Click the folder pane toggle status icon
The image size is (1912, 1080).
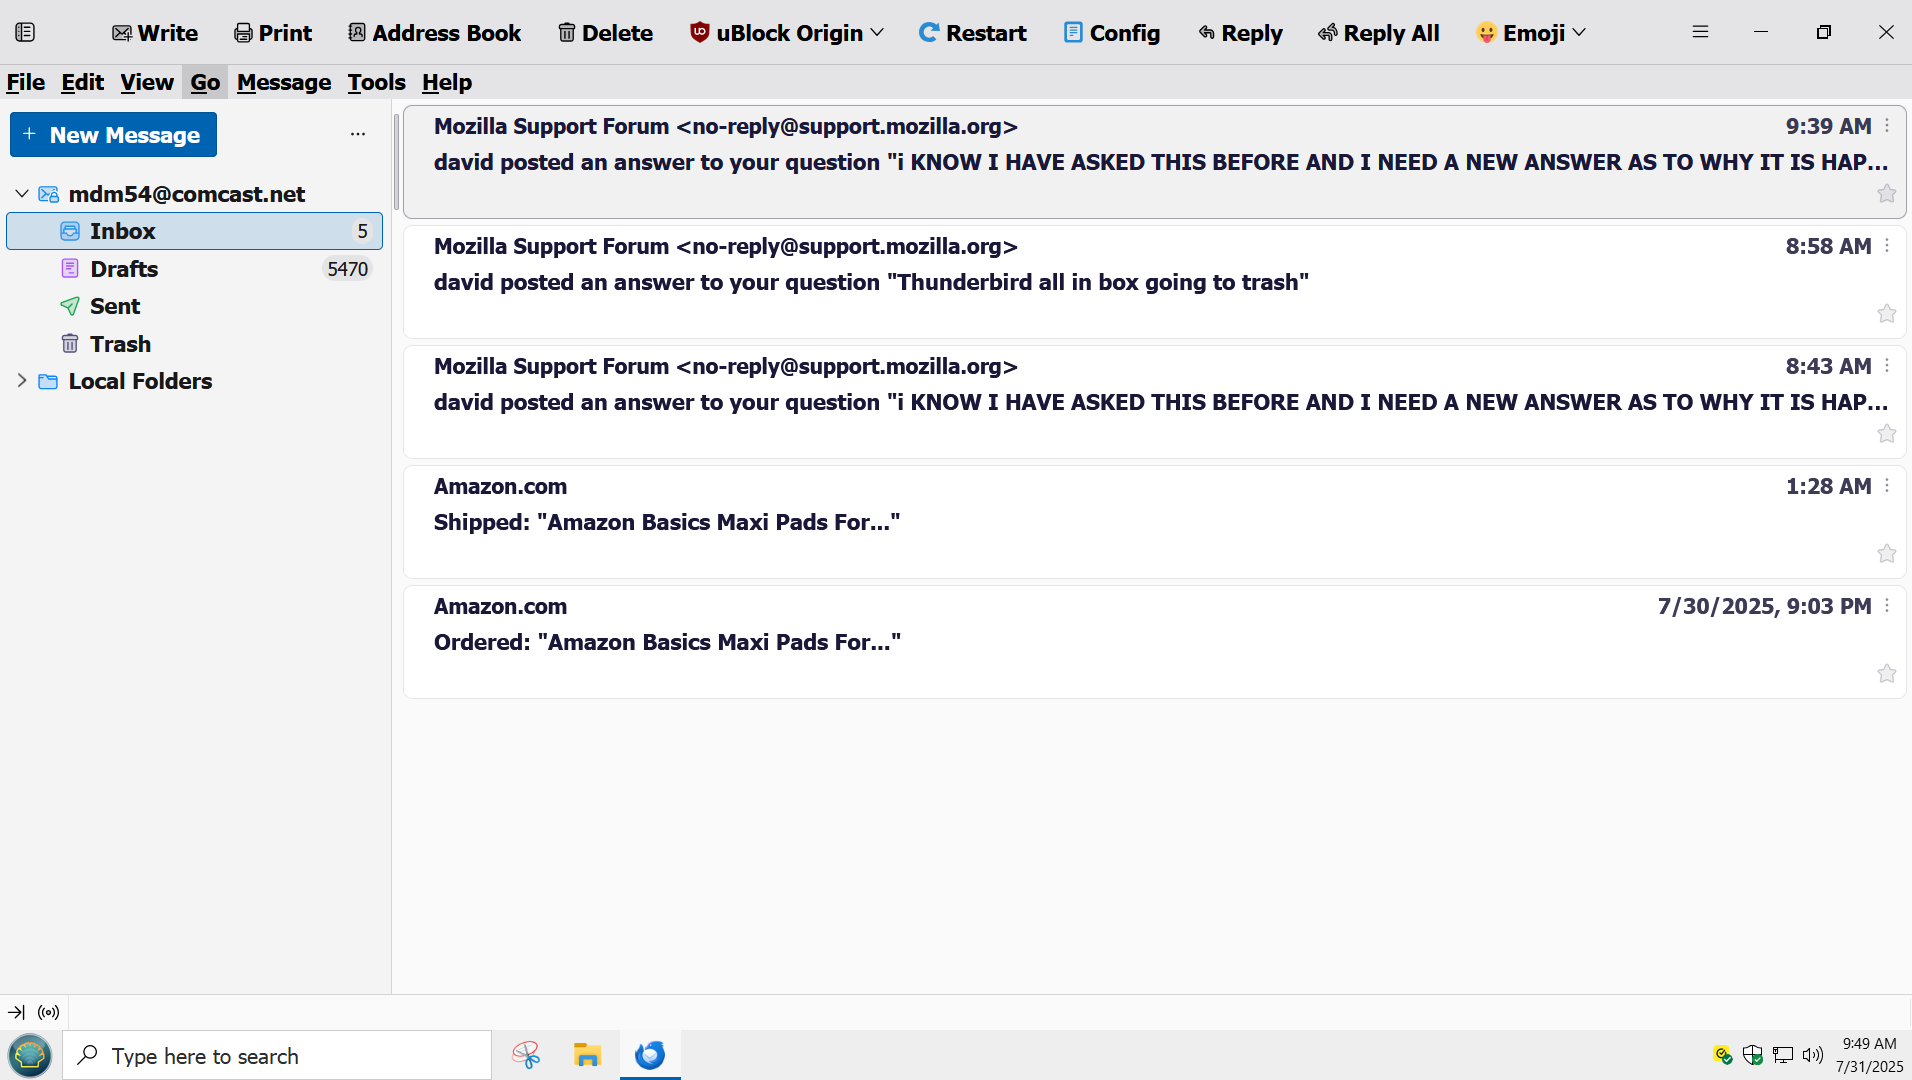[x=16, y=1012]
